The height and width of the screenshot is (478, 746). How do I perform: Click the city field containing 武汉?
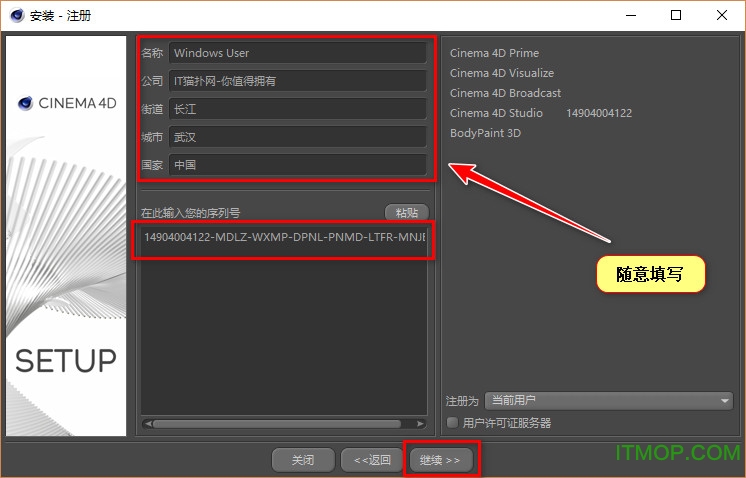click(298, 137)
